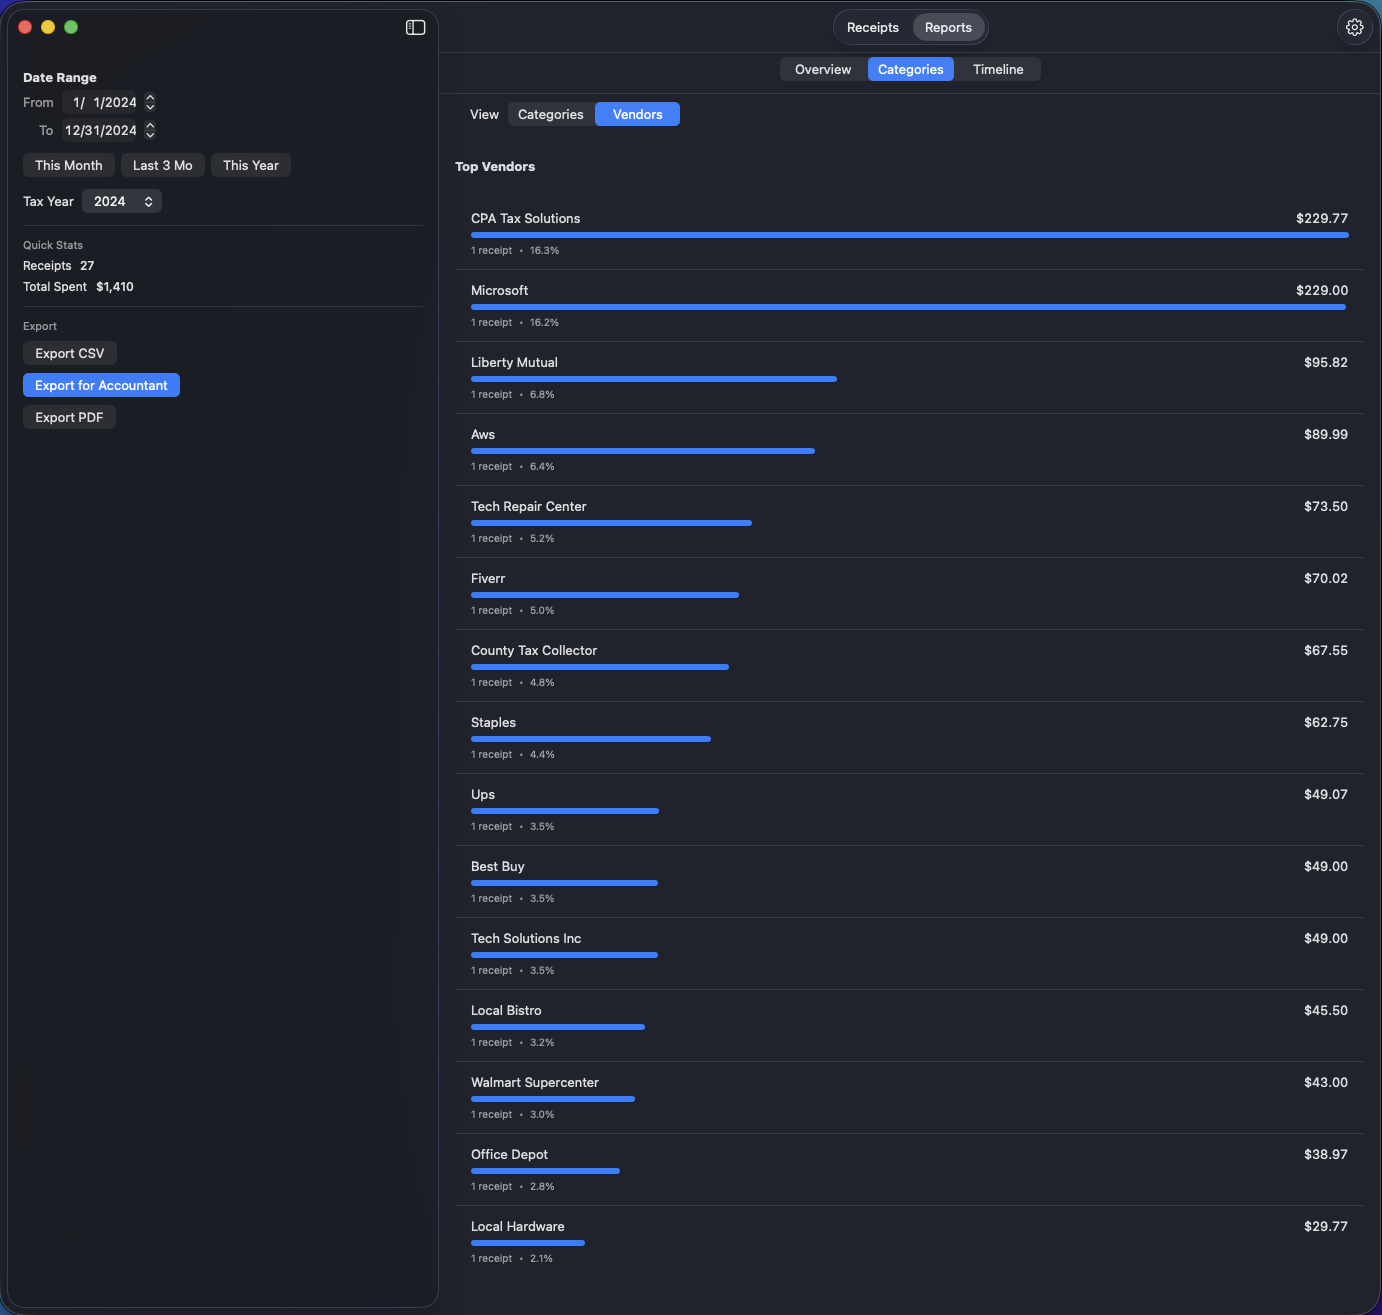
Task: Select the Vendors view toggle
Action: (637, 114)
